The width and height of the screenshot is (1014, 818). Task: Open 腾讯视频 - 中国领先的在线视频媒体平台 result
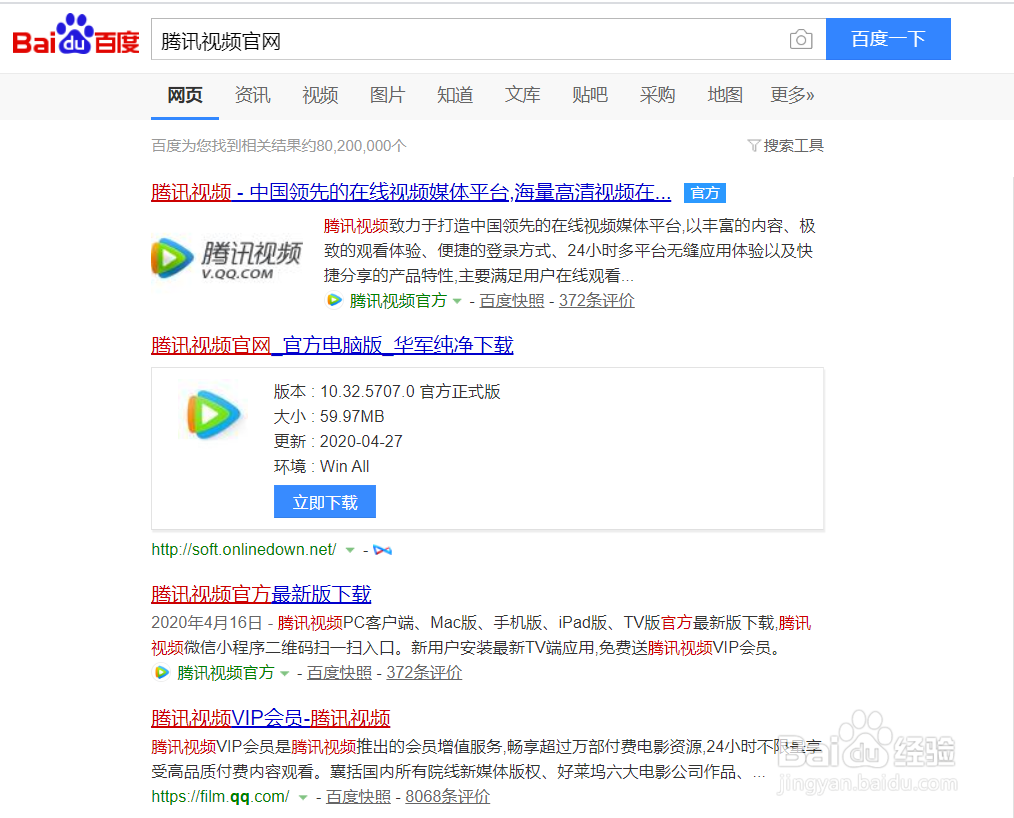tap(411, 193)
